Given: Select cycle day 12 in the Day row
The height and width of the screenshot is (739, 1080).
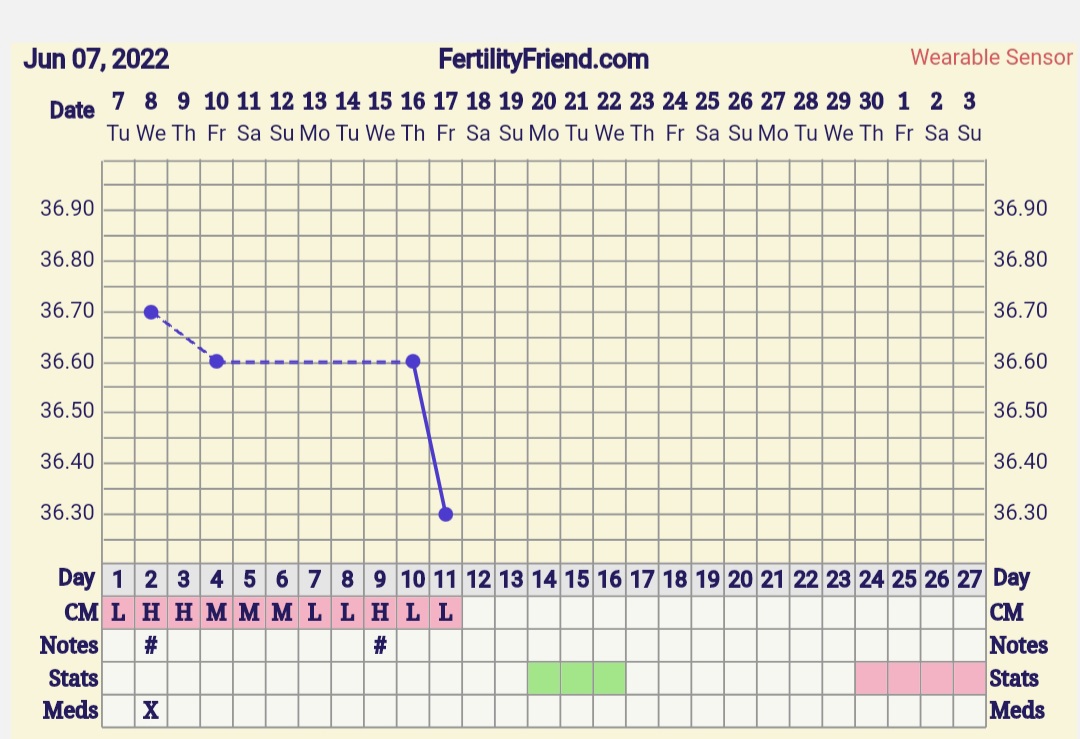Looking at the screenshot, I should pyautogui.click(x=479, y=578).
